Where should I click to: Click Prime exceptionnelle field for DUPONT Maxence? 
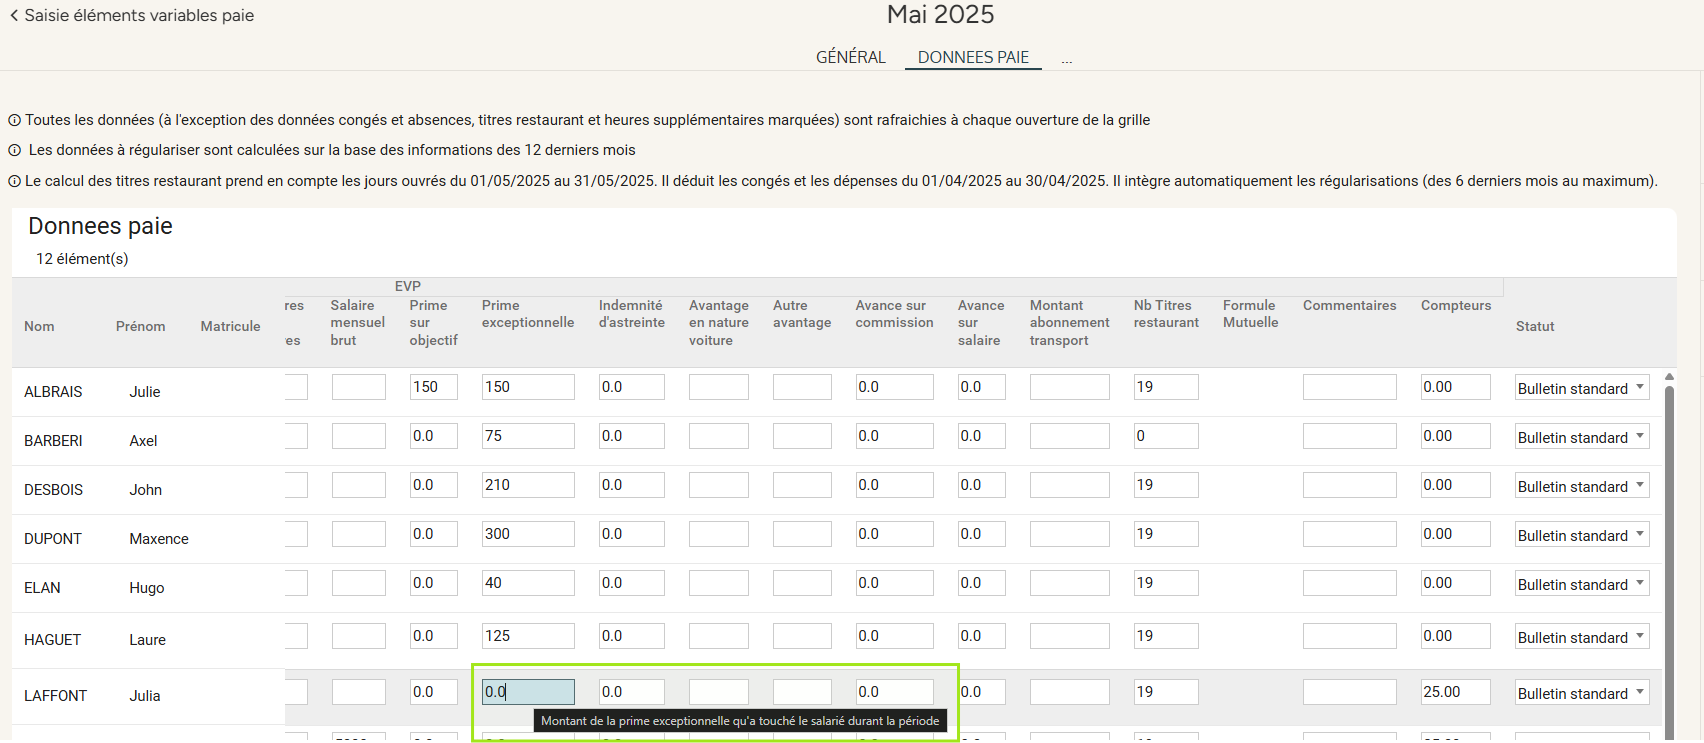[527, 534]
